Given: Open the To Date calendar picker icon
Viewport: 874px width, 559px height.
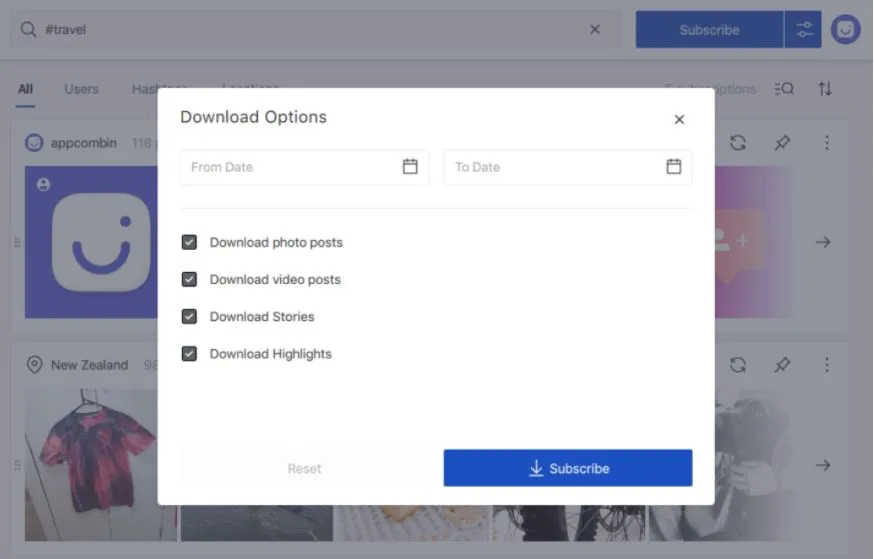Looking at the screenshot, I should tap(673, 167).
